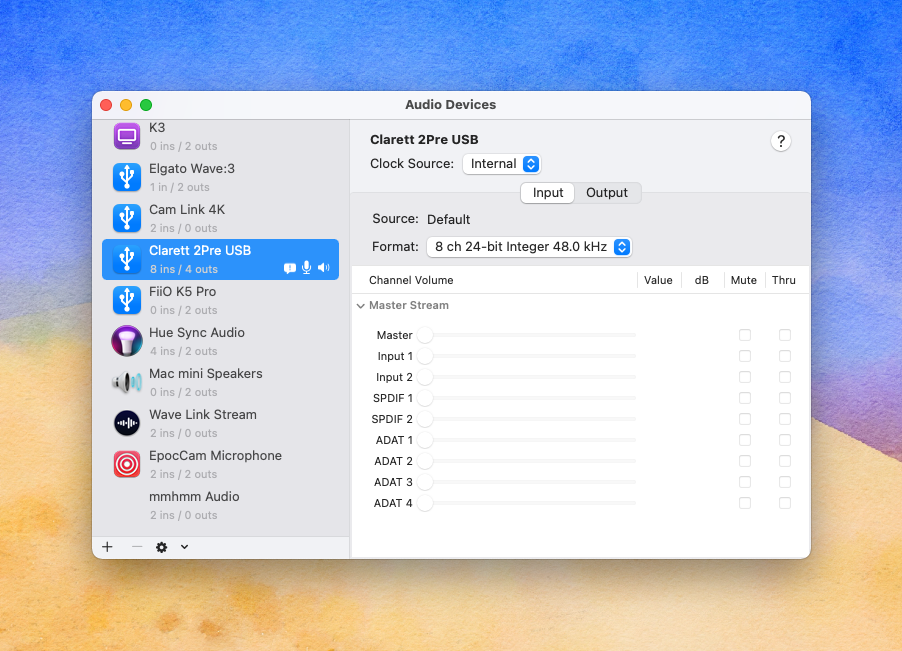Switch to the Output tab
Image resolution: width=902 pixels, height=651 pixels.
[607, 193]
